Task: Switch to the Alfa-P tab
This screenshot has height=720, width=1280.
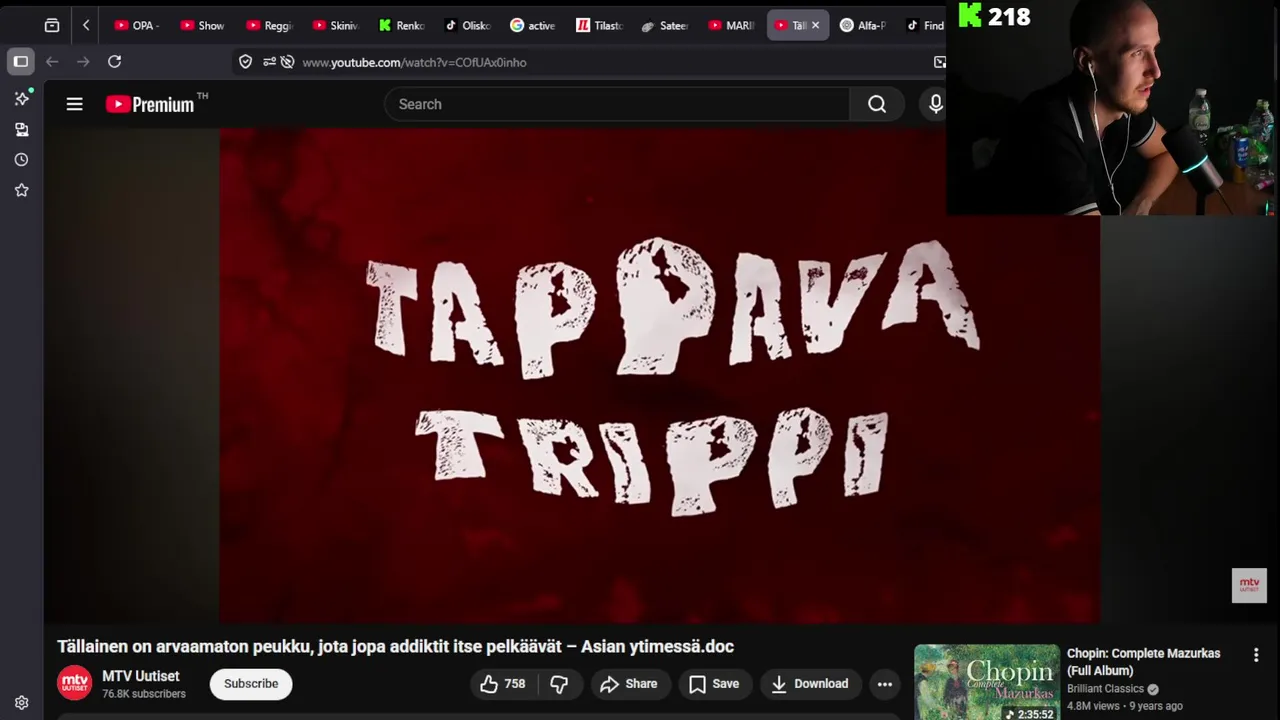Action: (863, 25)
